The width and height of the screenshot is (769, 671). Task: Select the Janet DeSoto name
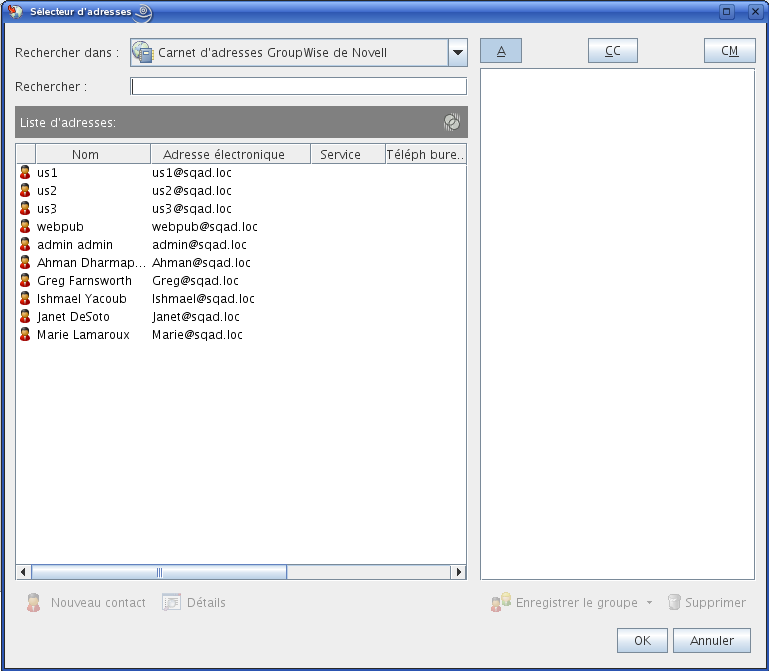click(x=73, y=316)
